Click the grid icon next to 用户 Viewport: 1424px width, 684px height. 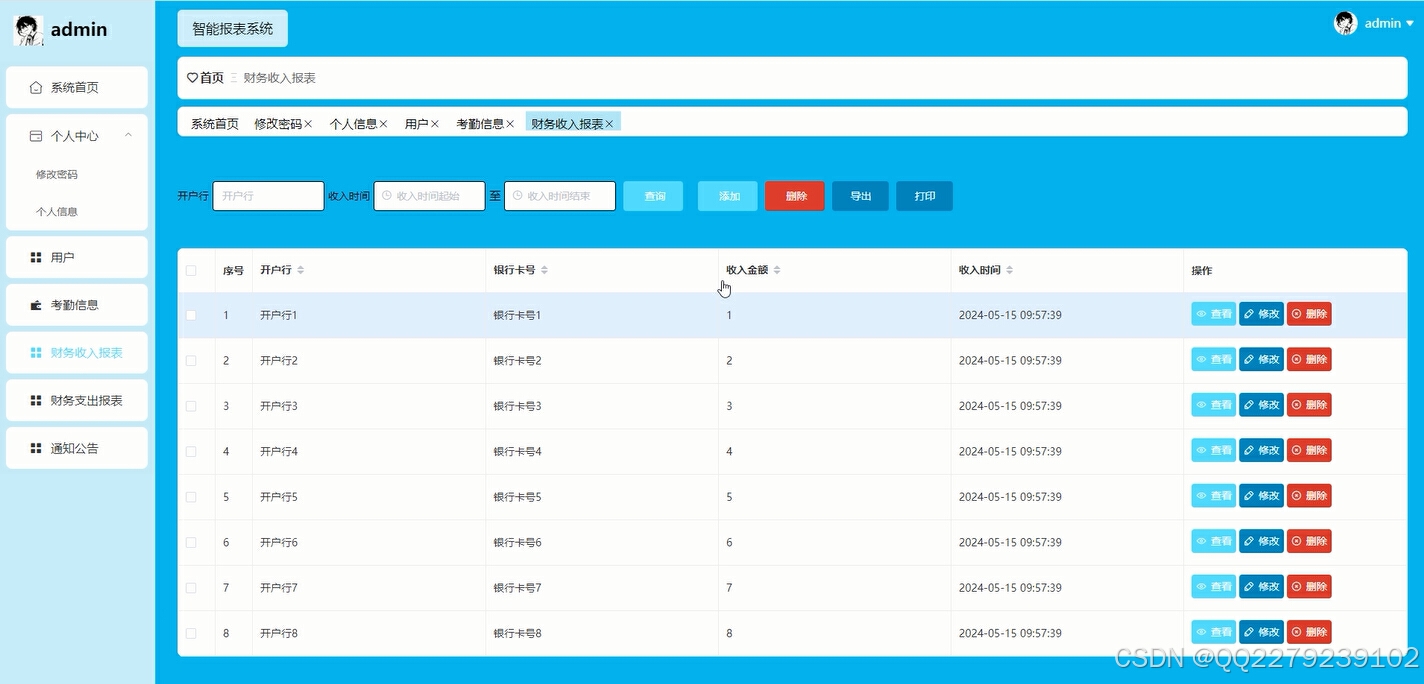pyautogui.click(x=36, y=258)
